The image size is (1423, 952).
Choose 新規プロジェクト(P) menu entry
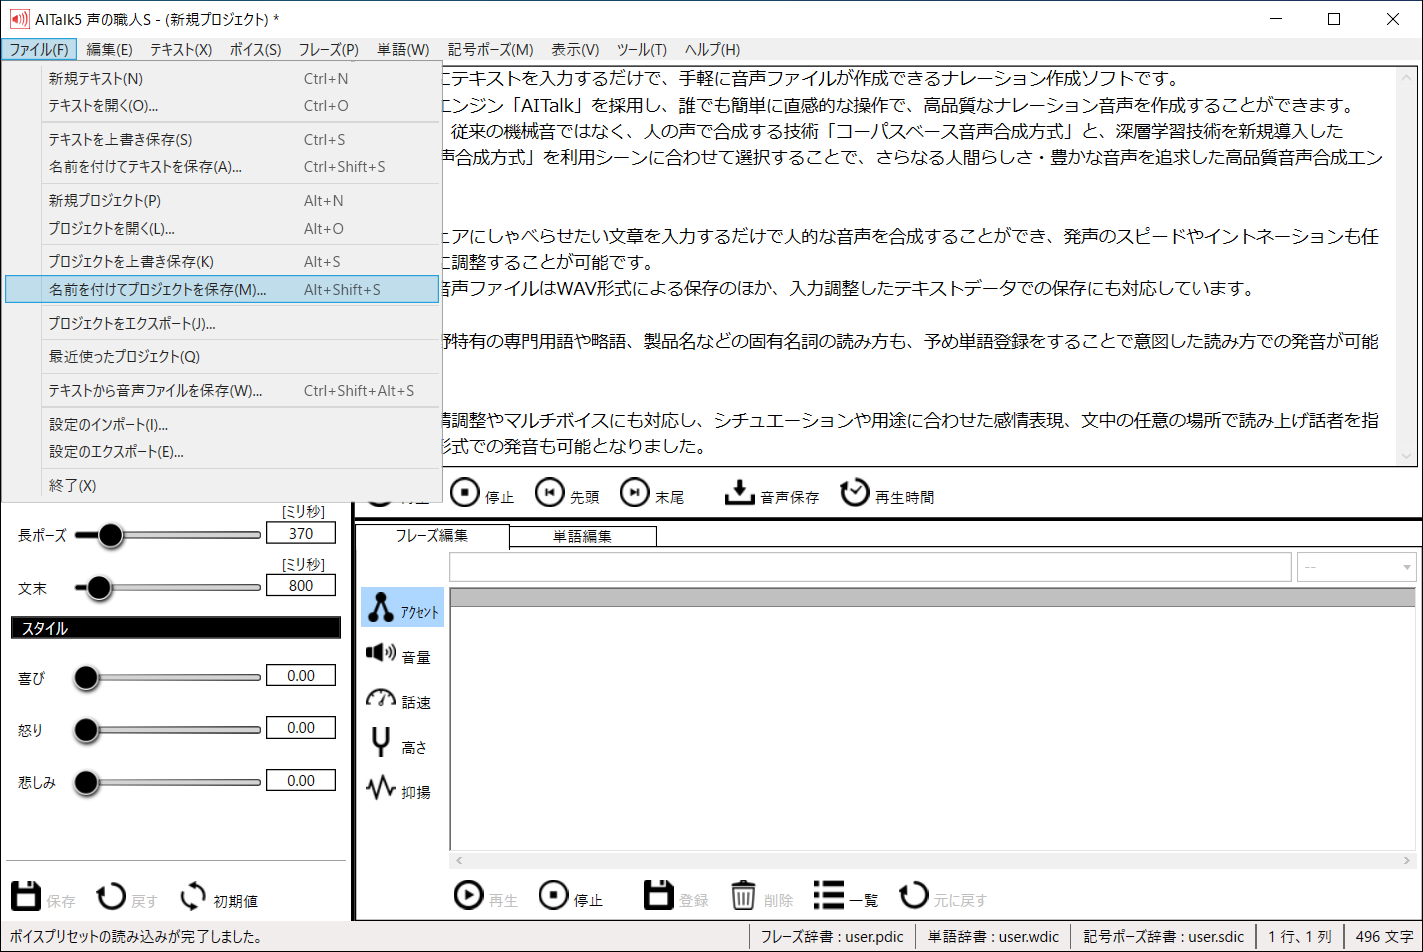coord(223,201)
